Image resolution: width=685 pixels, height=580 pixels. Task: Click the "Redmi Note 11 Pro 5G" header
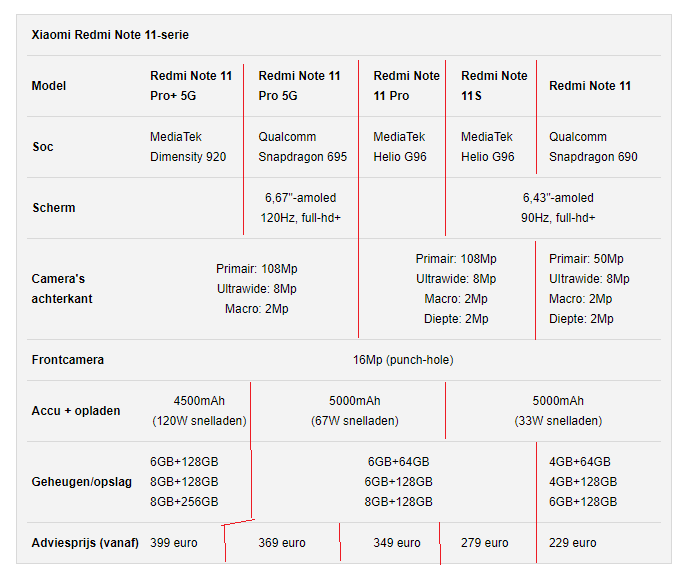tap(299, 86)
